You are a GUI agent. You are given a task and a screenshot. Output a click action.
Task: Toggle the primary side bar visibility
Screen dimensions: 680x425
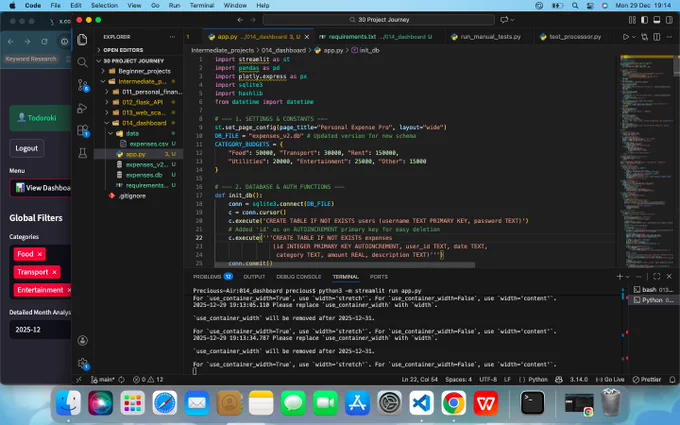(645, 20)
